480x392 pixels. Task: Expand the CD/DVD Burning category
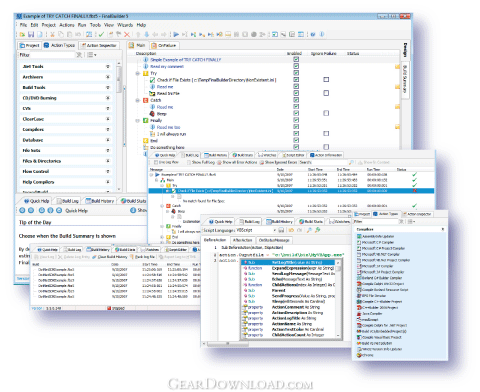click(x=108, y=98)
